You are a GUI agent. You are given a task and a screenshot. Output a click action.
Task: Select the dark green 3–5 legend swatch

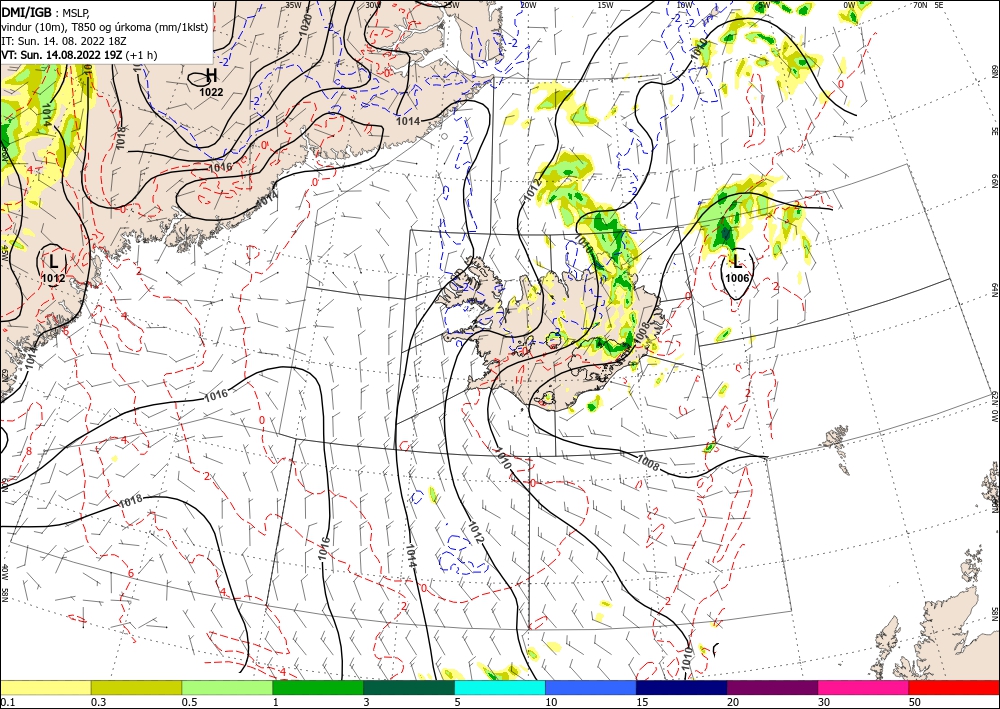point(409,687)
